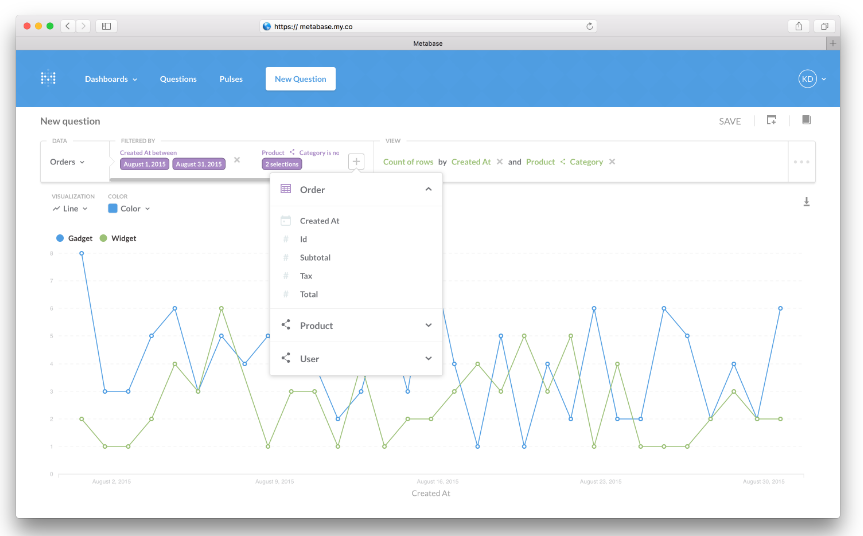Open the Line visualization dropdown
The width and height of the screenshot is (863, 536).
[x=70, y=209]
